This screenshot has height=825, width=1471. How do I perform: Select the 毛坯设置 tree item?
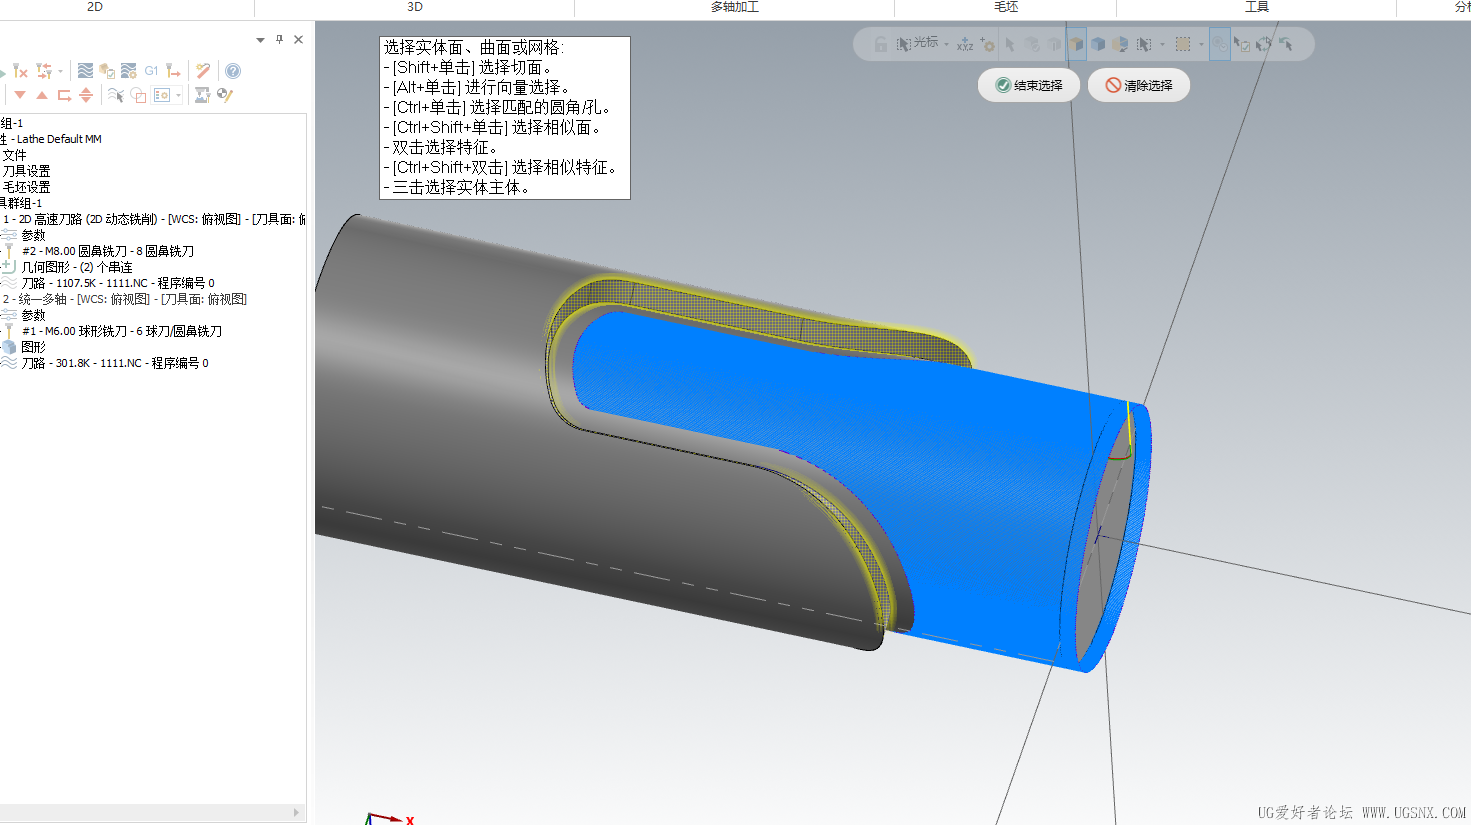point(26,187)
